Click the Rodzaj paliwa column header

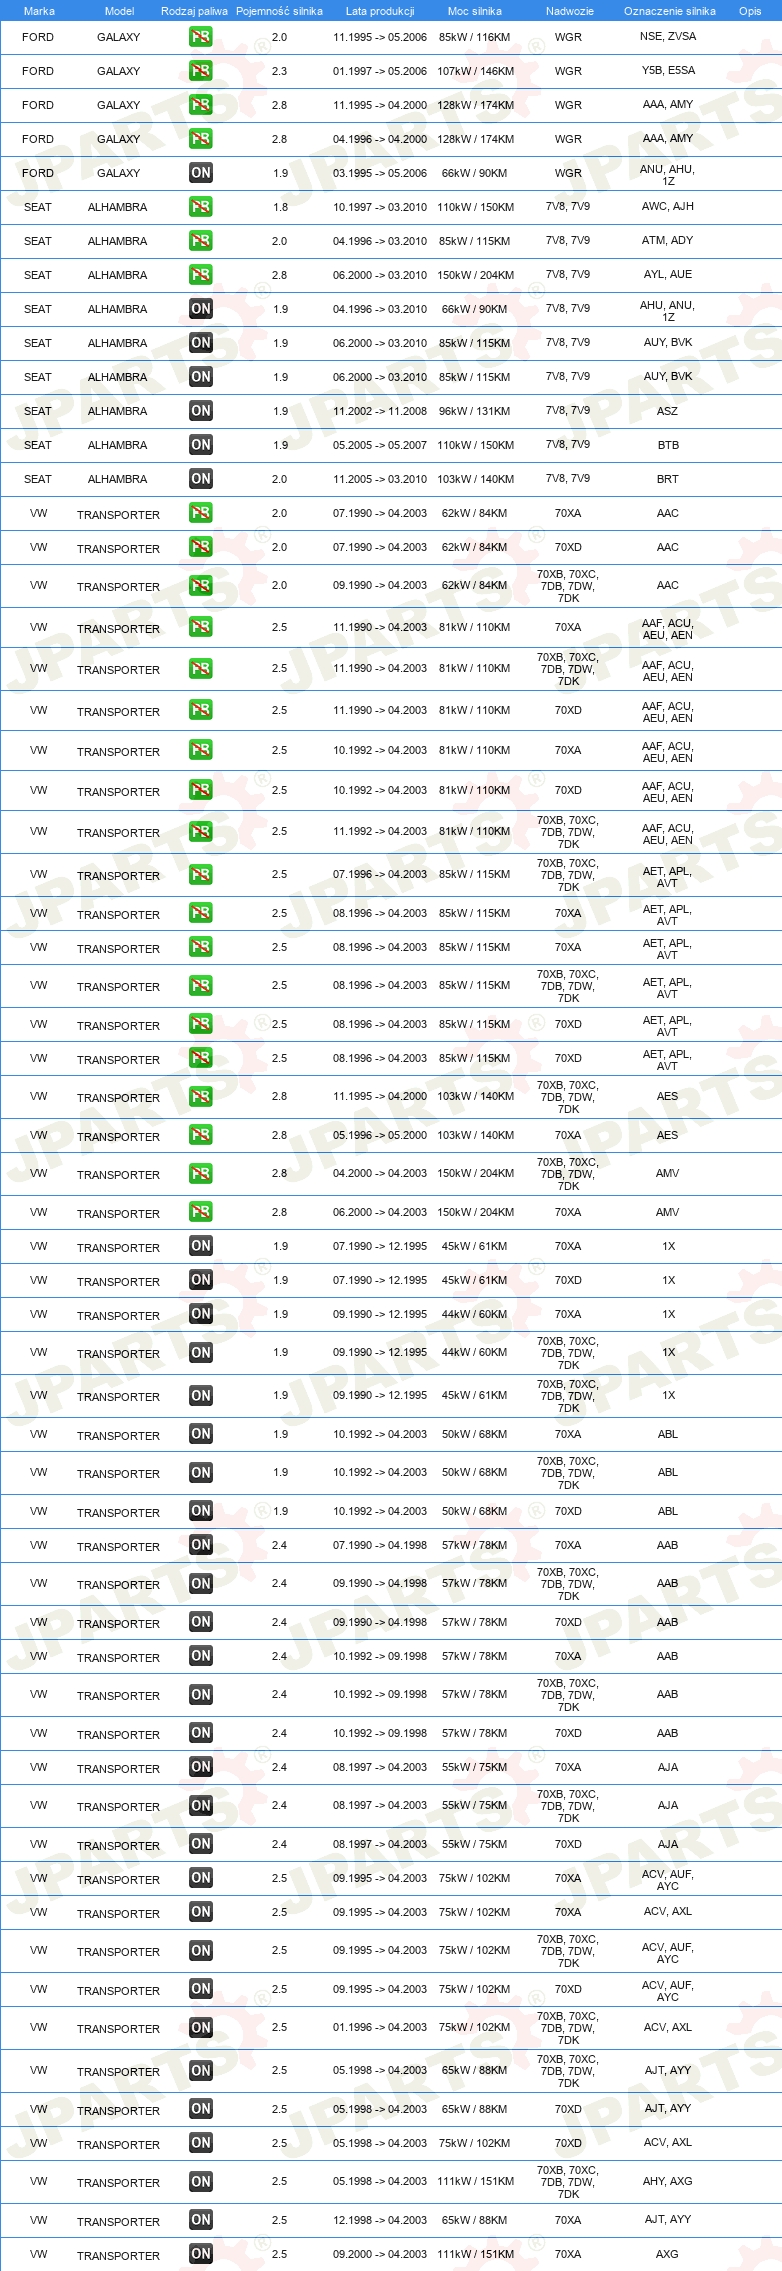tap(194, 11)
